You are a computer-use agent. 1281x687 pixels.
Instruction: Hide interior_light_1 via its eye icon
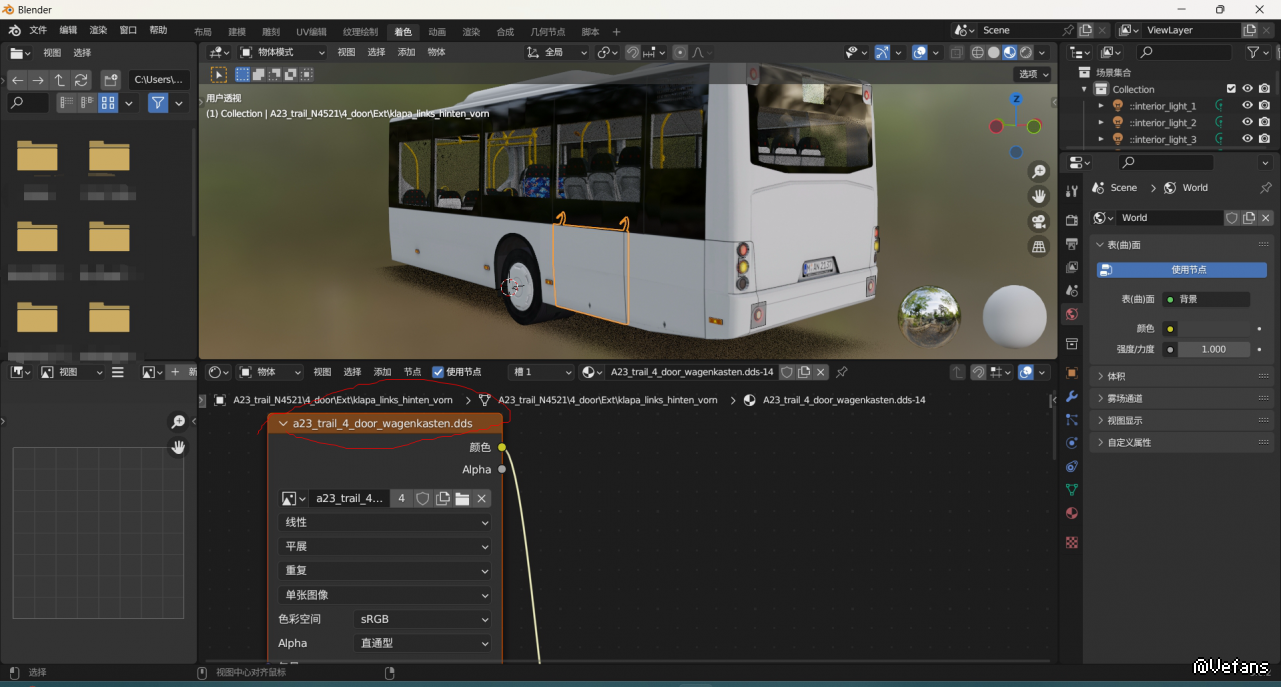tap(1247, 106)
